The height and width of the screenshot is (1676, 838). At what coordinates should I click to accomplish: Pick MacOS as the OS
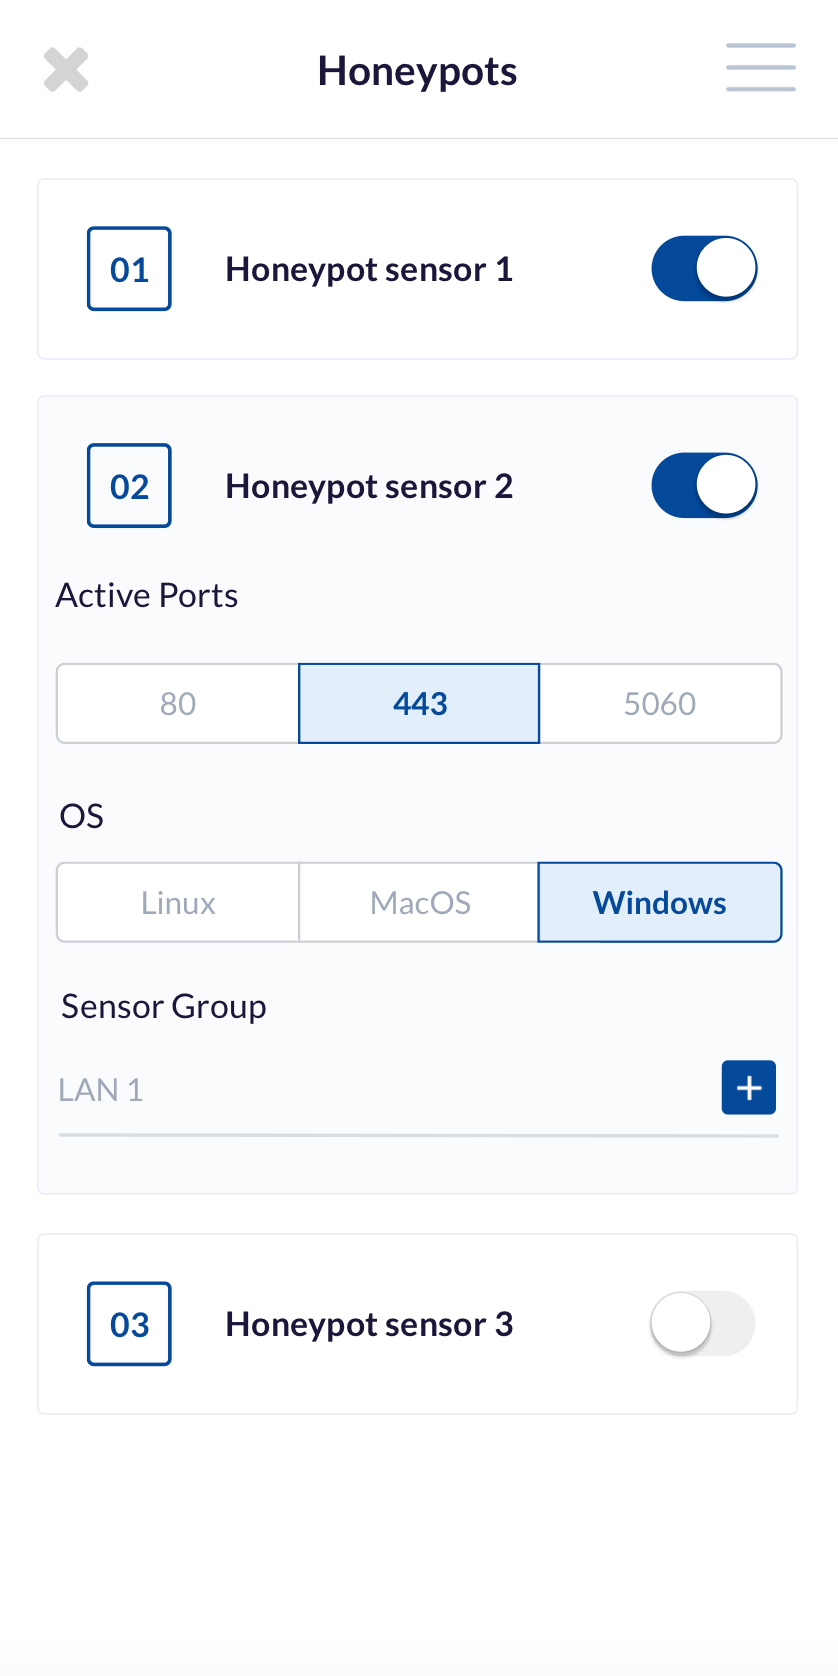click(x=419, y=903)
